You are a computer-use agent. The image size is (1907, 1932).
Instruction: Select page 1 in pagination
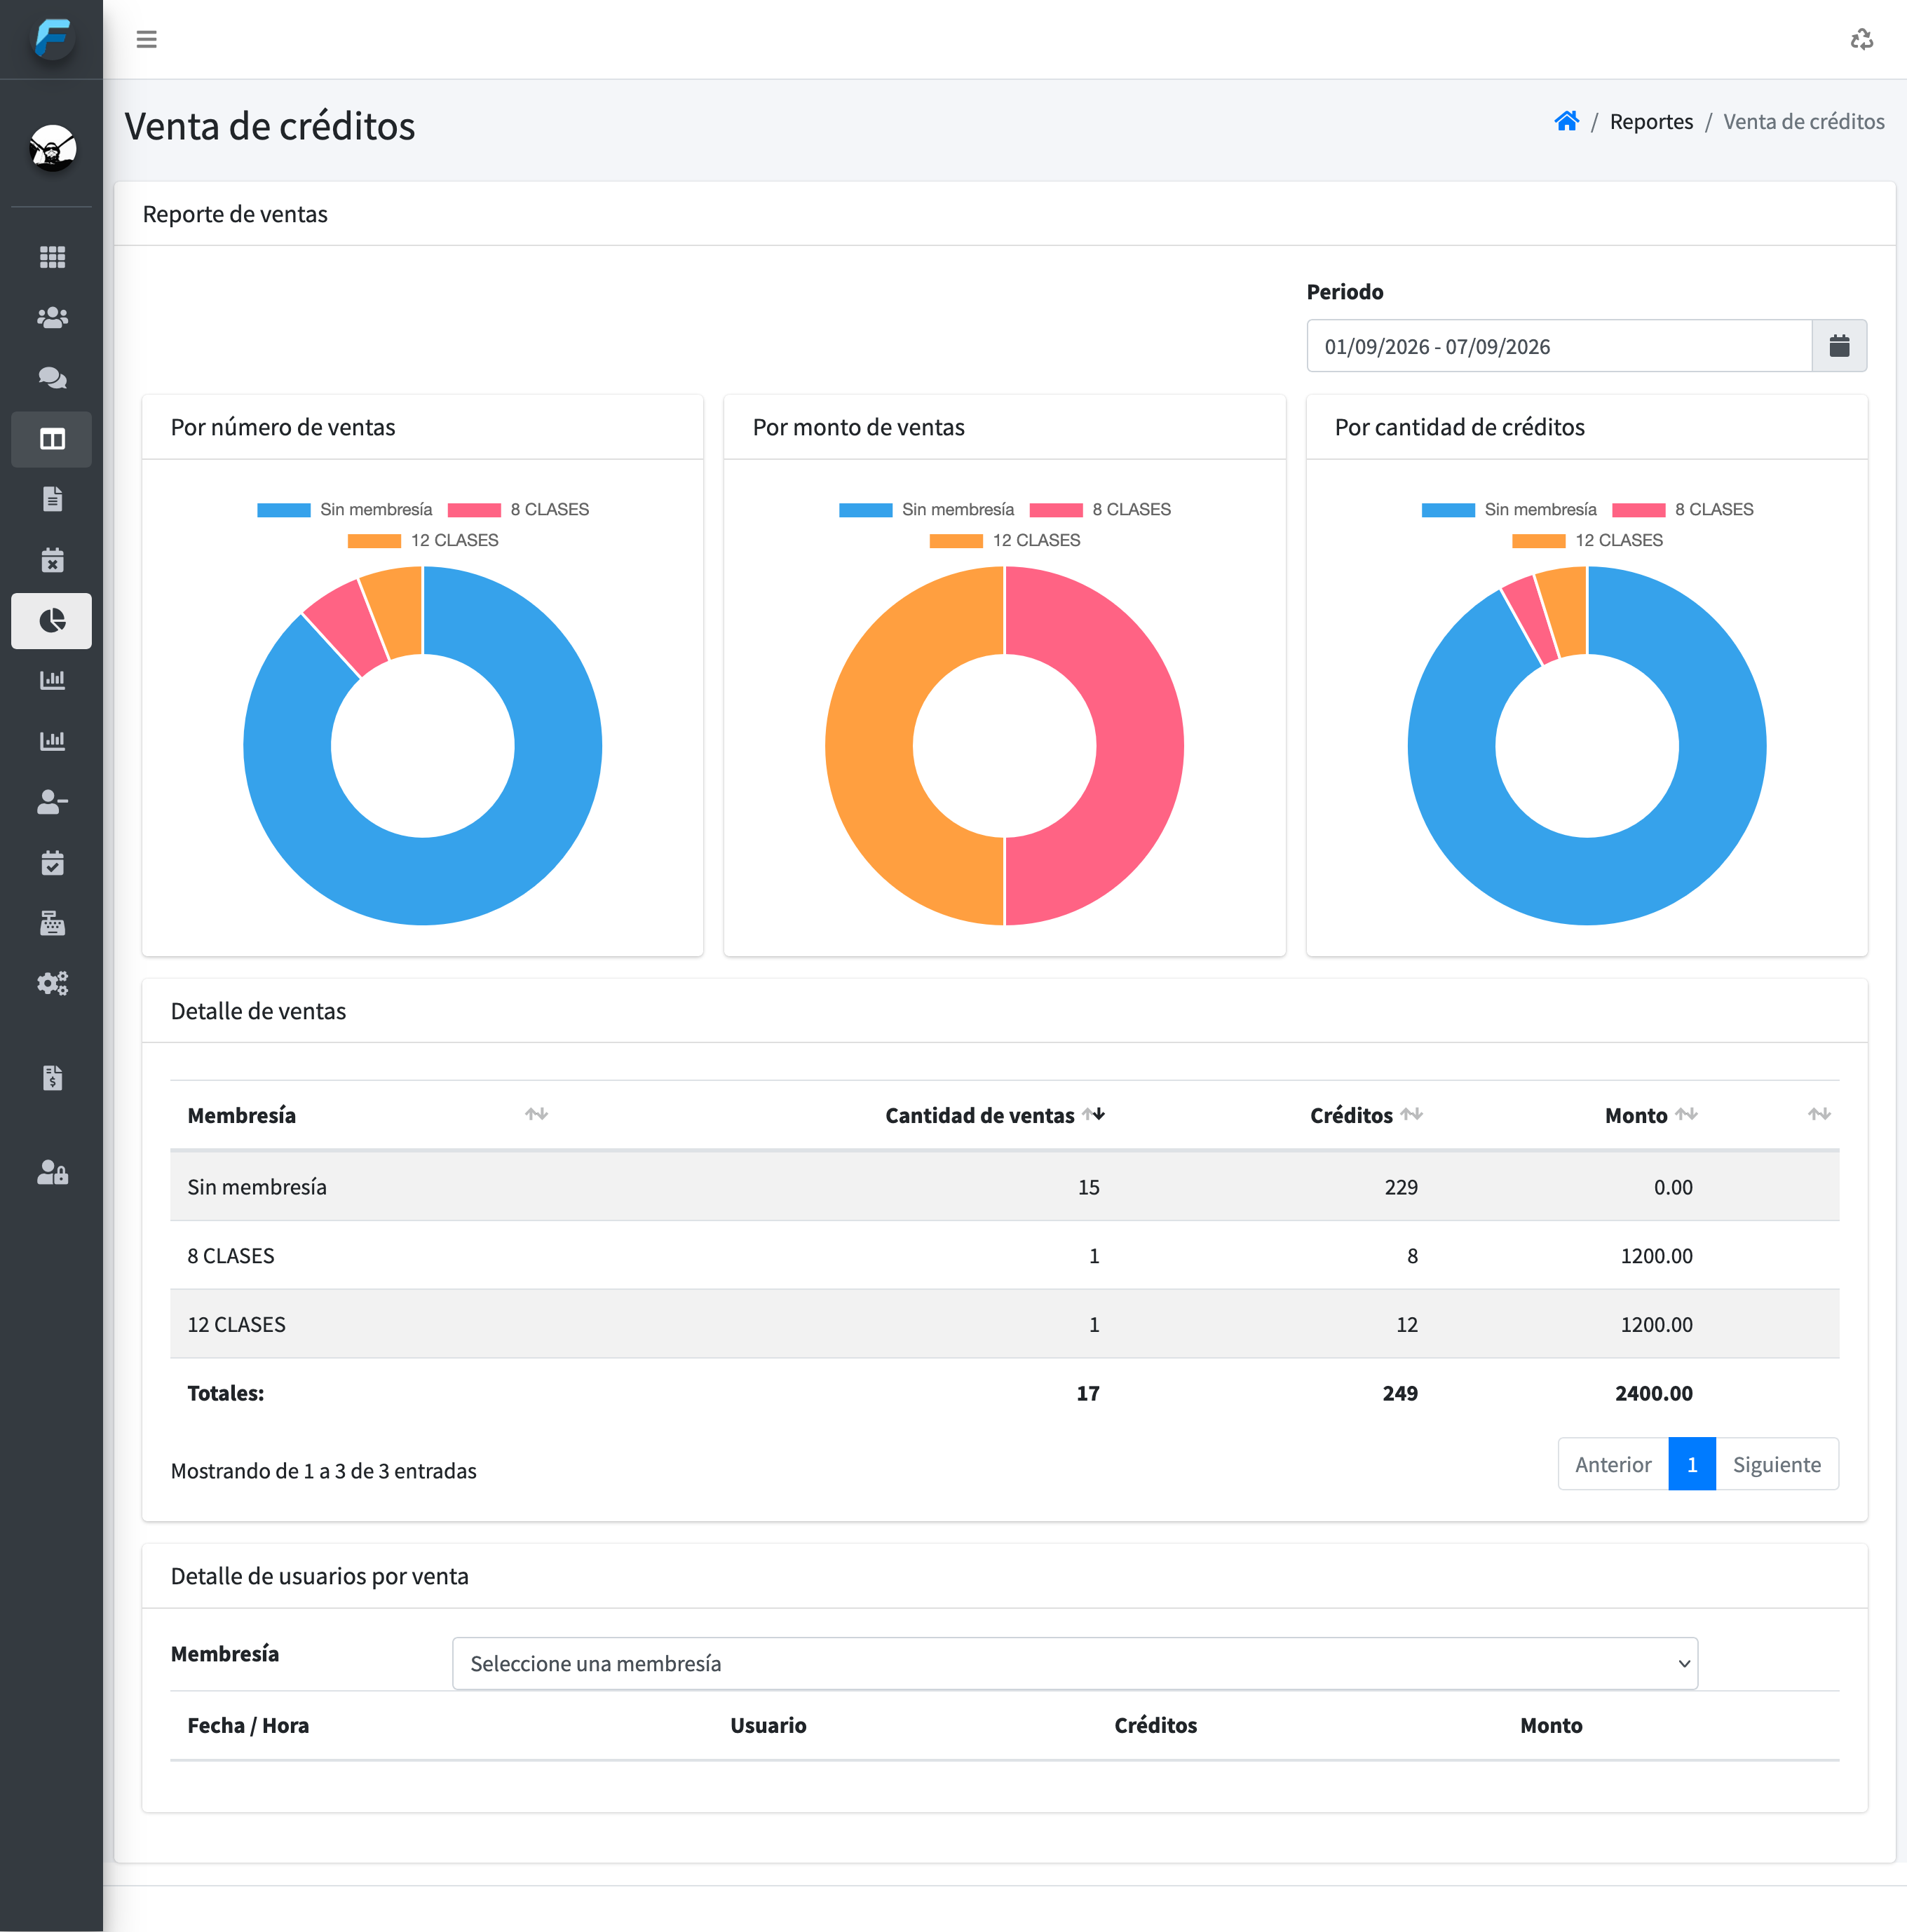coord(1692,1464)
